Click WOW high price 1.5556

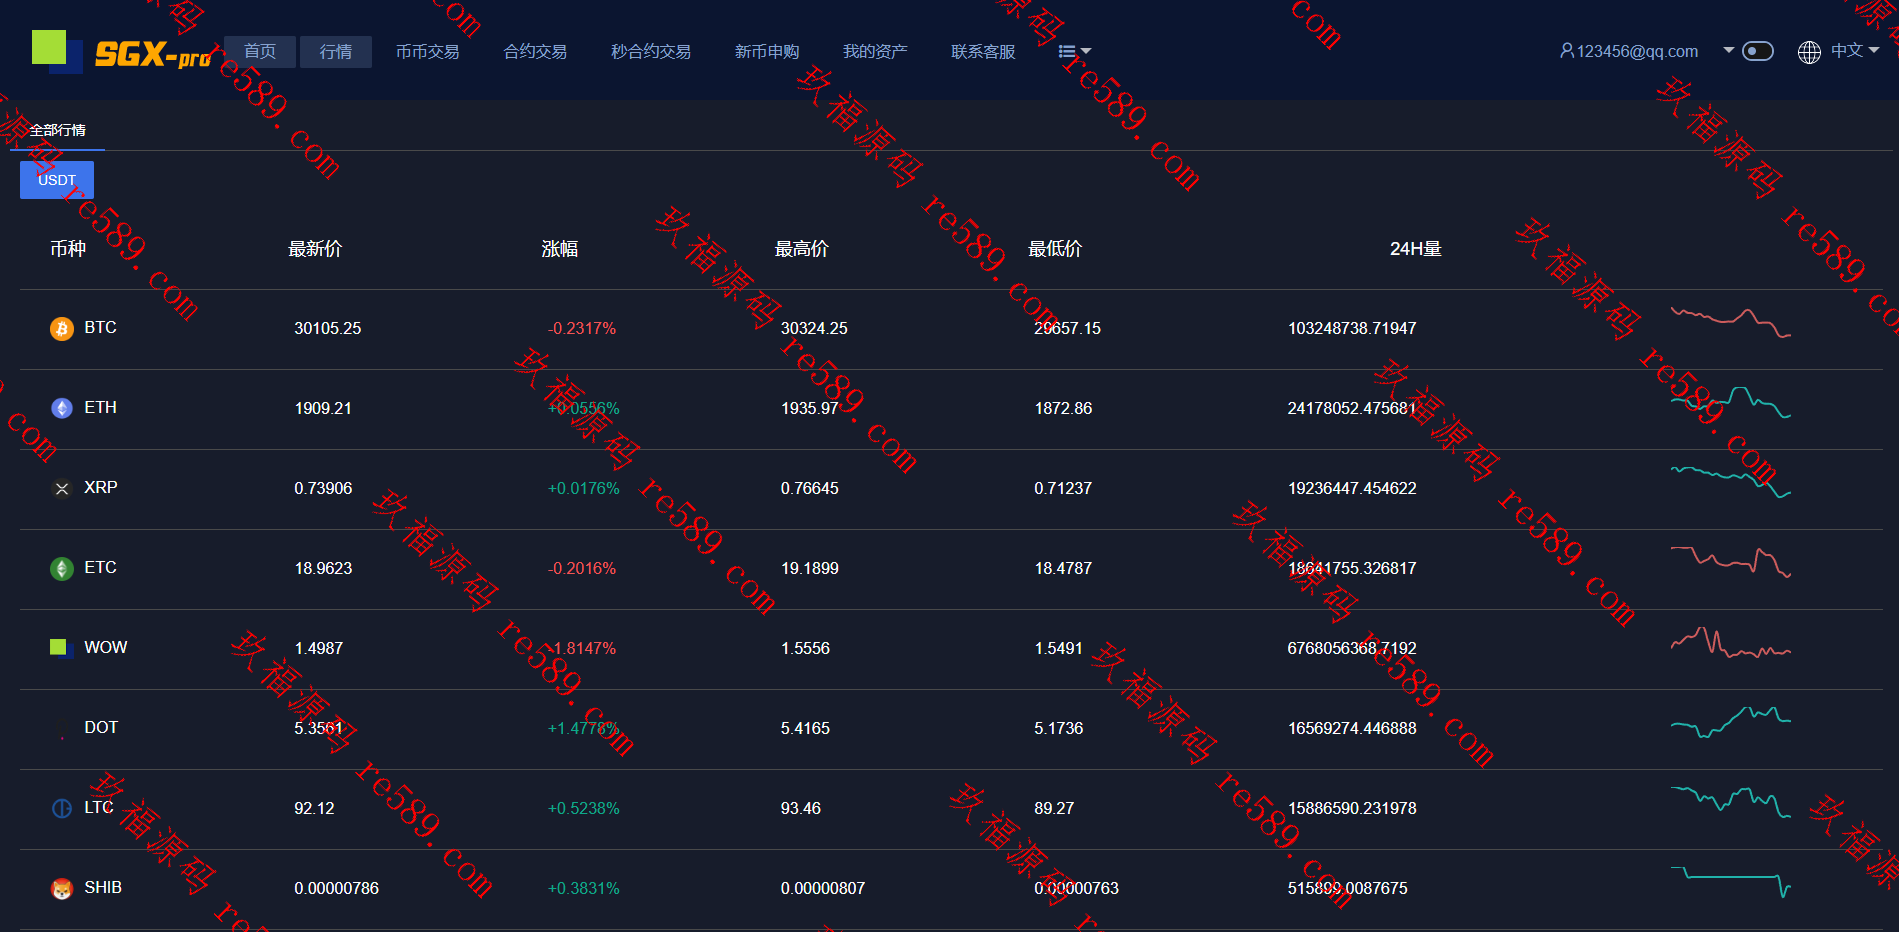tap(805, 649)
